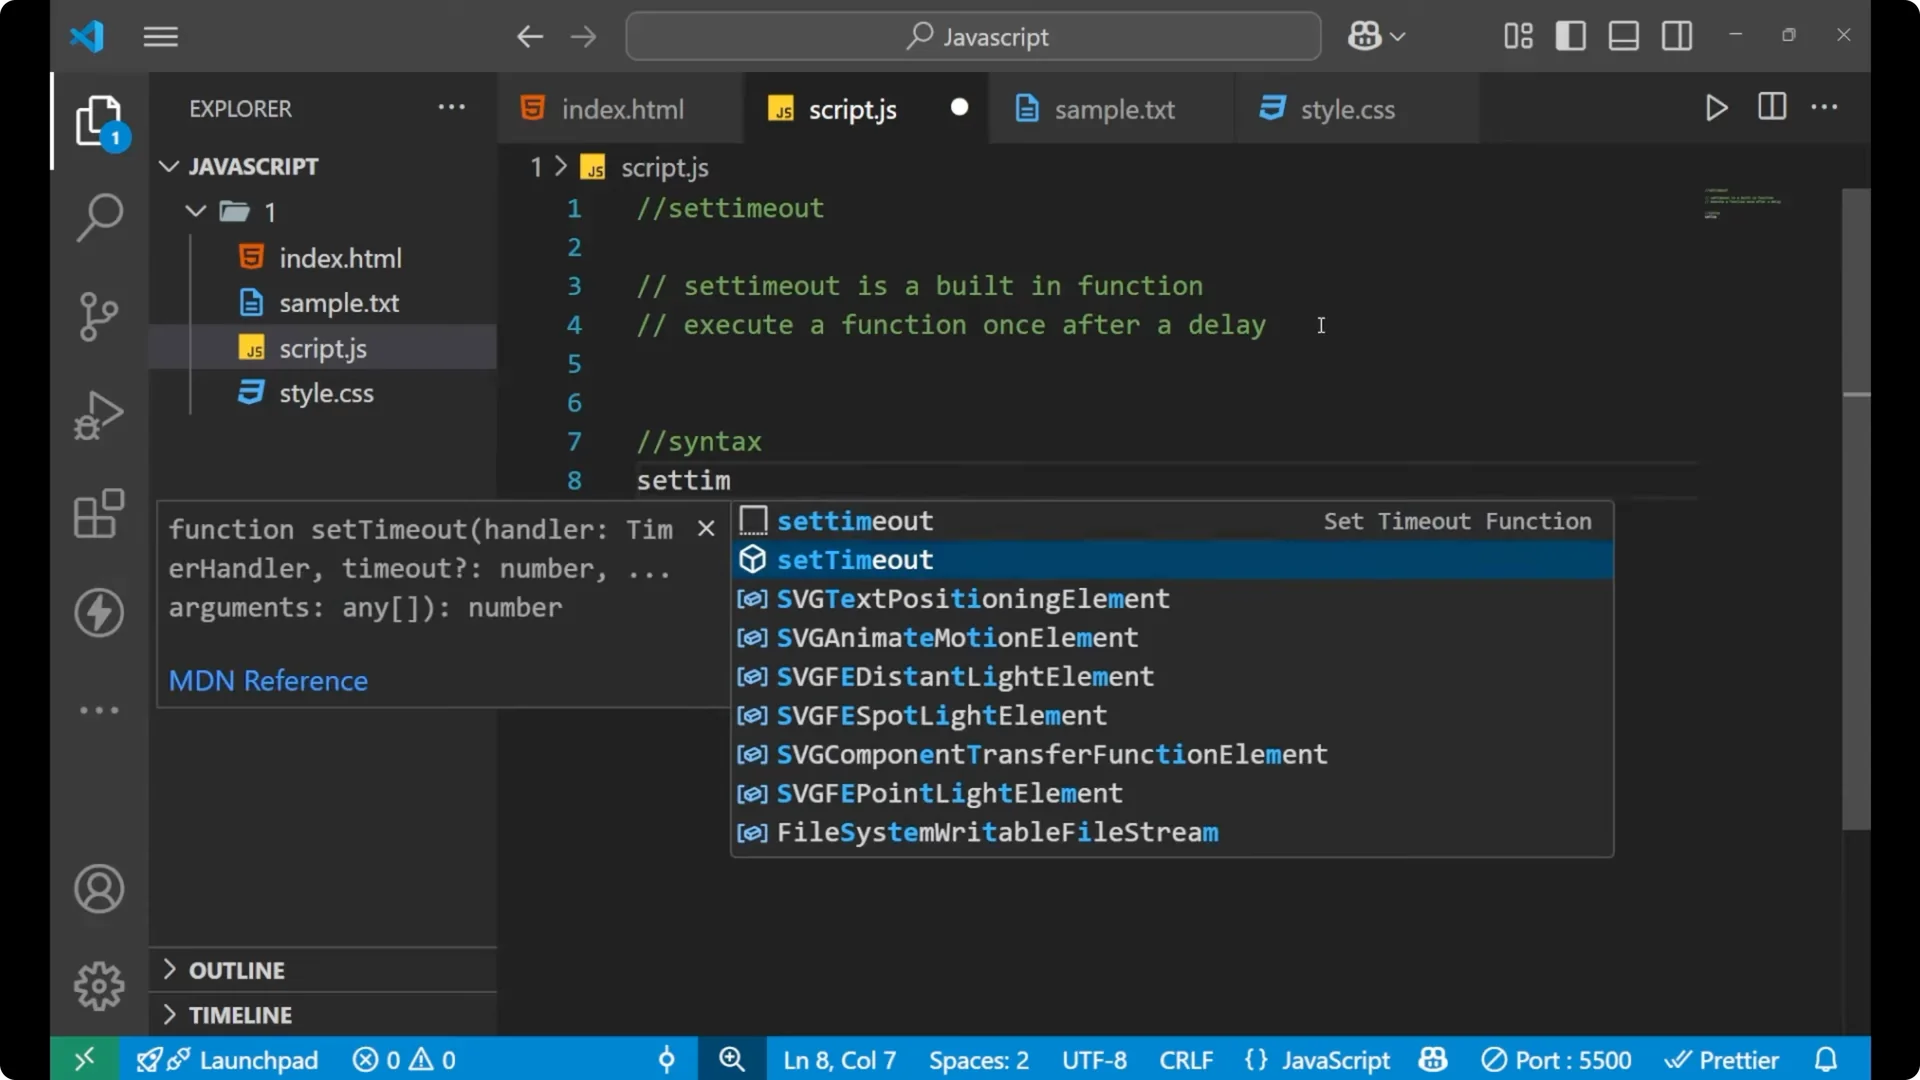
Task: Close the setTimeout documentation popup
Action: (x=706, y=528)
